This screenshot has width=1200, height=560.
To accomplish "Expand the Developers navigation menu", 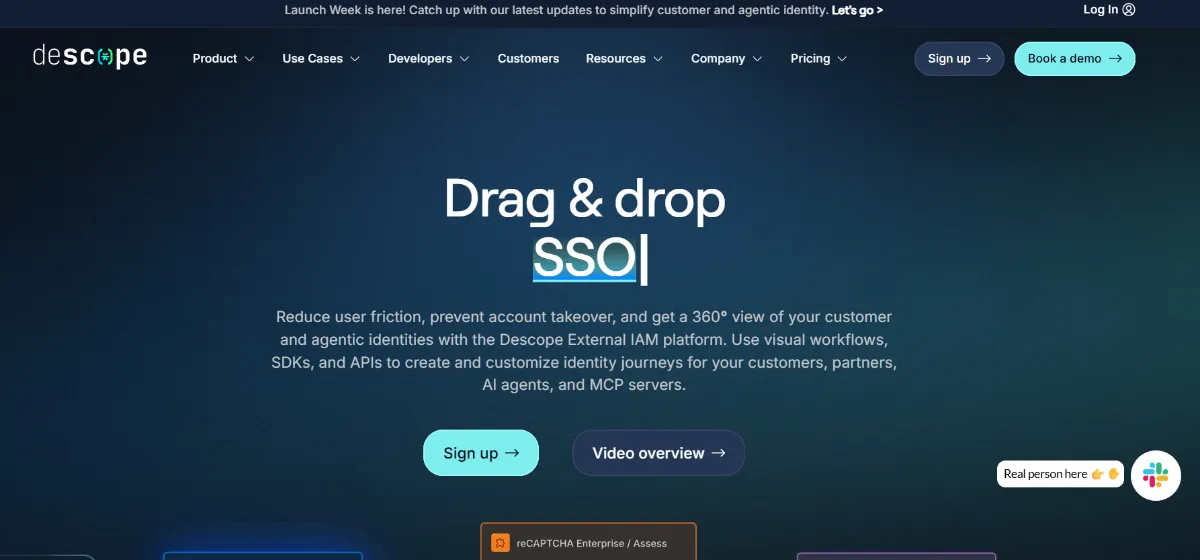I will (428, 59).
